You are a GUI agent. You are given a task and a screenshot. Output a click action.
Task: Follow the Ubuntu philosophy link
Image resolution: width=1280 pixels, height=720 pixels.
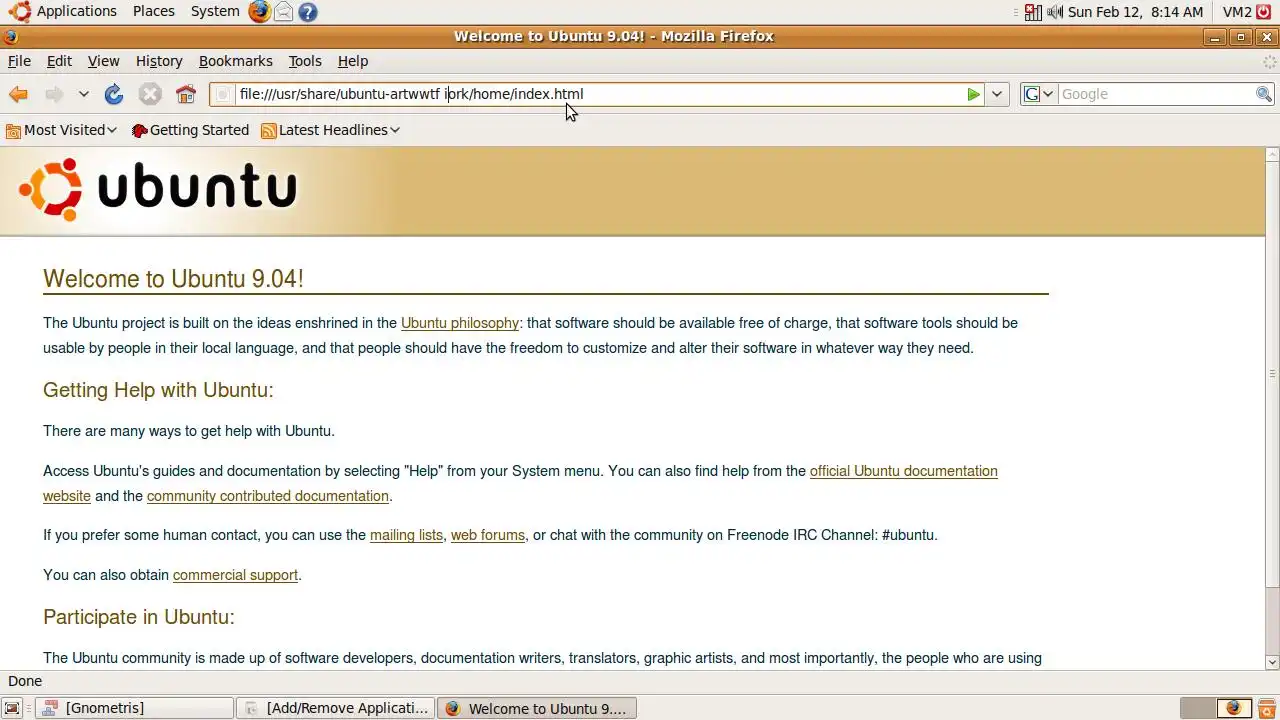[x=460, y=323]
